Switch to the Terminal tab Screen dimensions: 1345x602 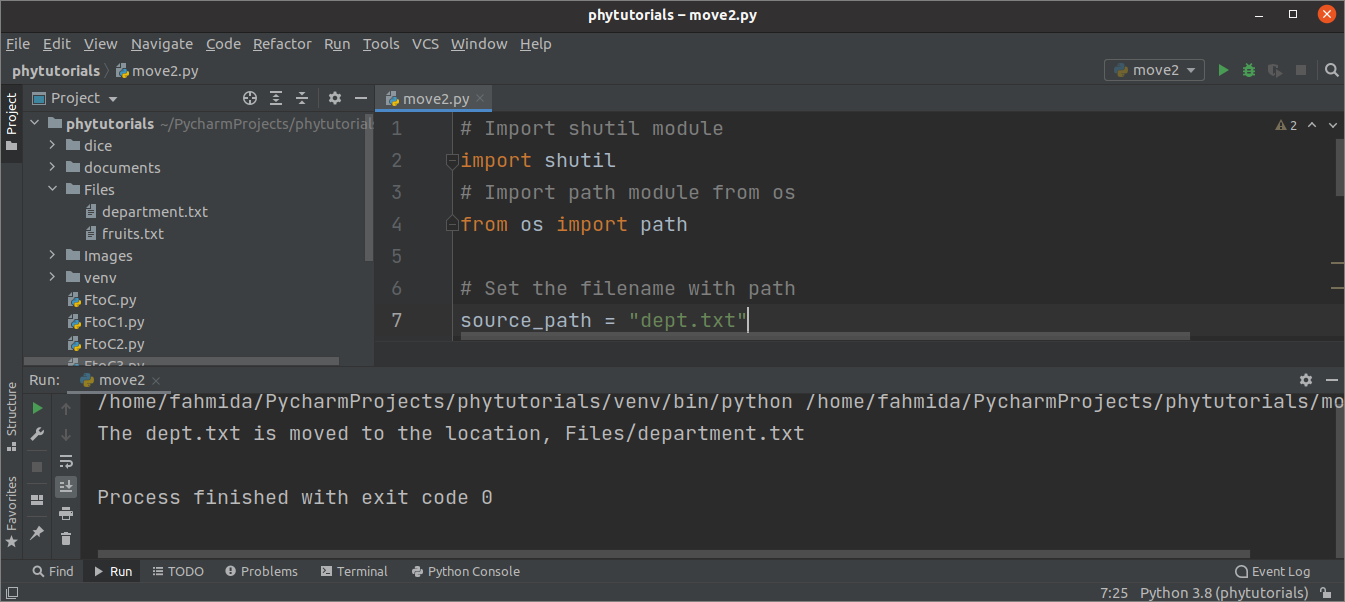point(354,571)
